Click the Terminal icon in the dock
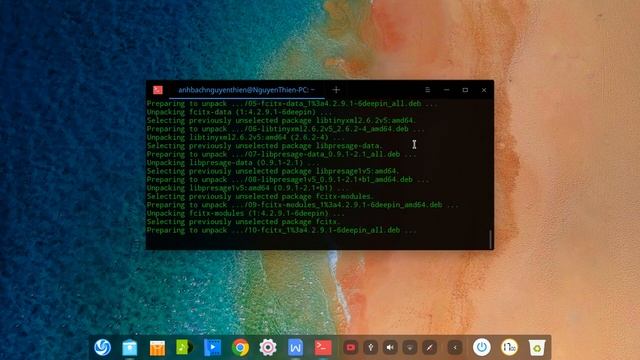Image resolution: width=640 pixels, height=360 pixels. tap(323, 347)
